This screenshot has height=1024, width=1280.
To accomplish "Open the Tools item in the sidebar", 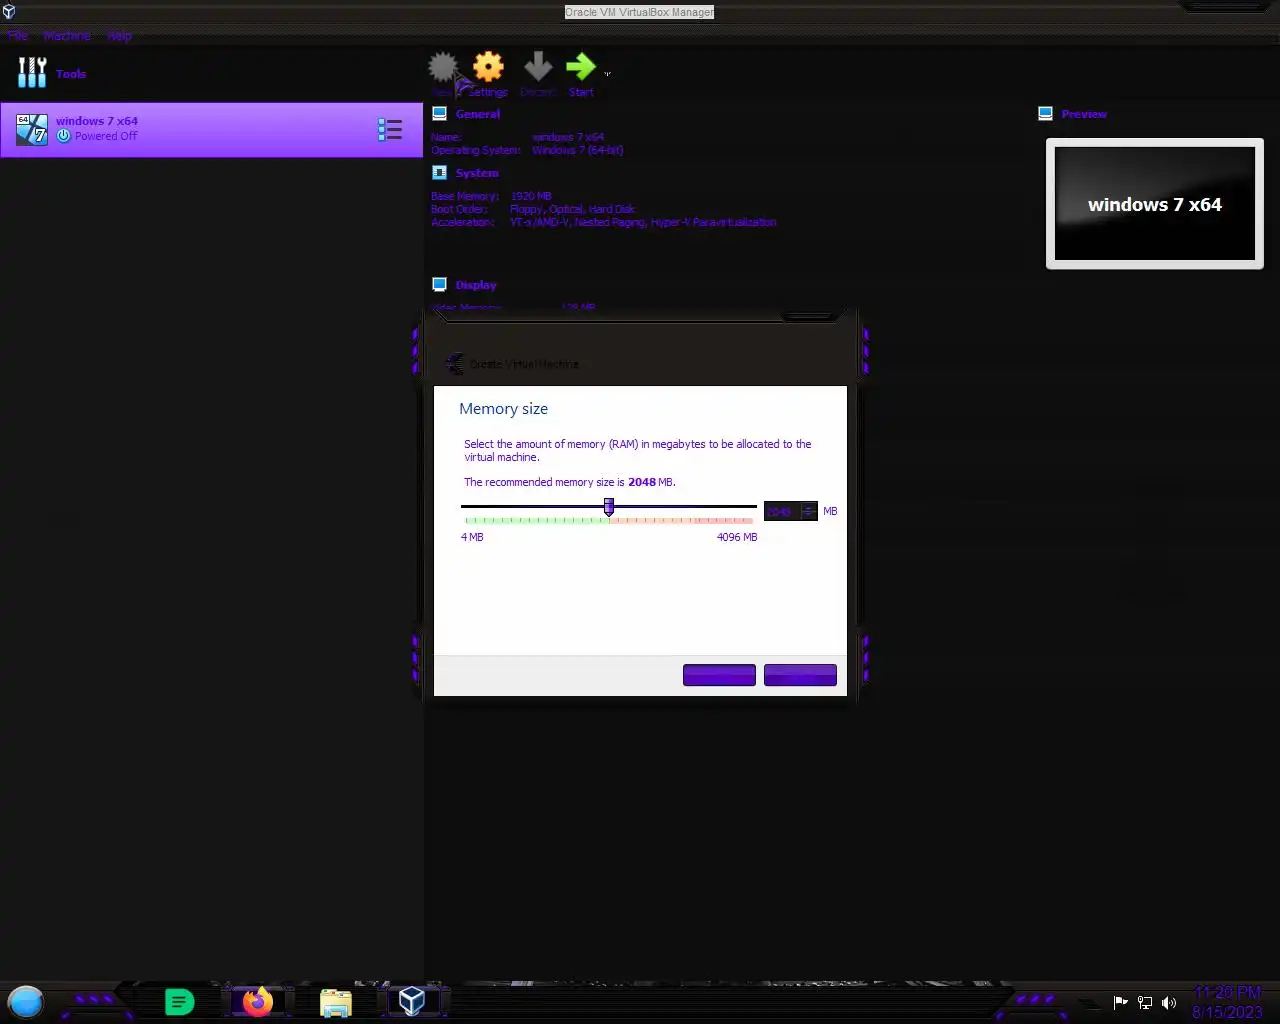I will tap(52, 73).
